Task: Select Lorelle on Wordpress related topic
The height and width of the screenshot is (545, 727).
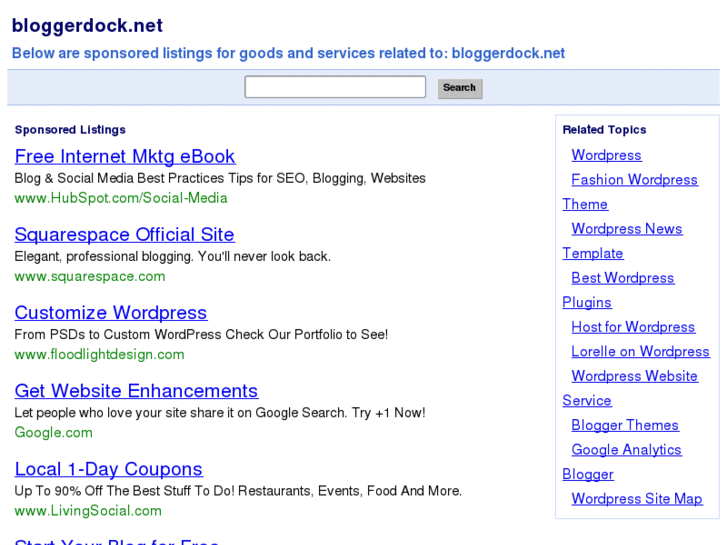Action: click(x=640, y=352)
